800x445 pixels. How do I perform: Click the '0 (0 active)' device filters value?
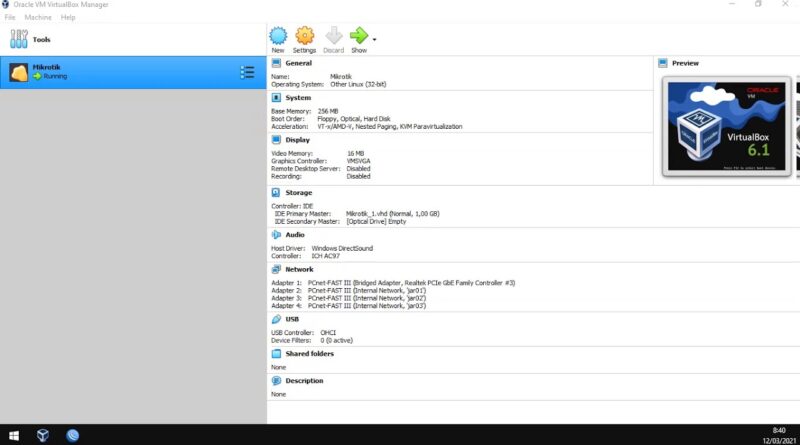click(336, 340)
